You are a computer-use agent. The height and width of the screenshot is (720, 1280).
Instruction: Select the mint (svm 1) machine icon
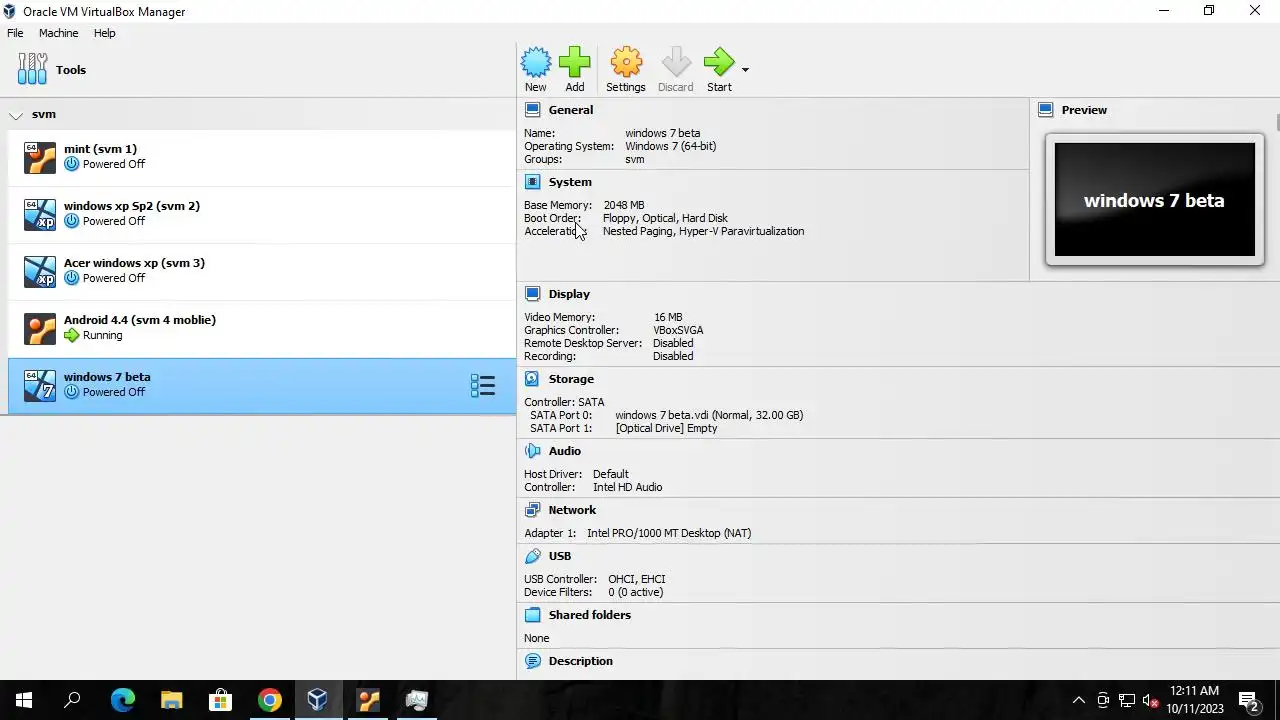coord(40,157)
